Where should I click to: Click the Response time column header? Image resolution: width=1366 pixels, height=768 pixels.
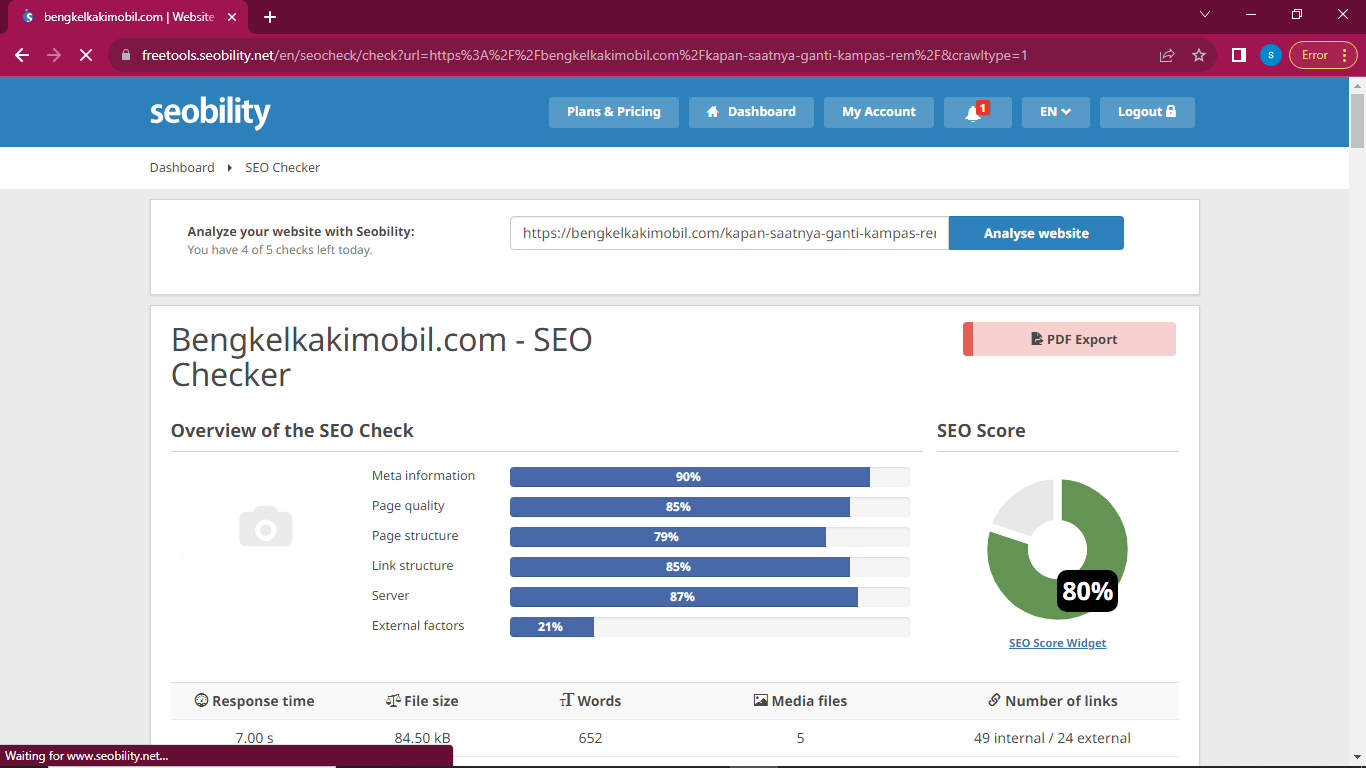click(x=254, y=701)
